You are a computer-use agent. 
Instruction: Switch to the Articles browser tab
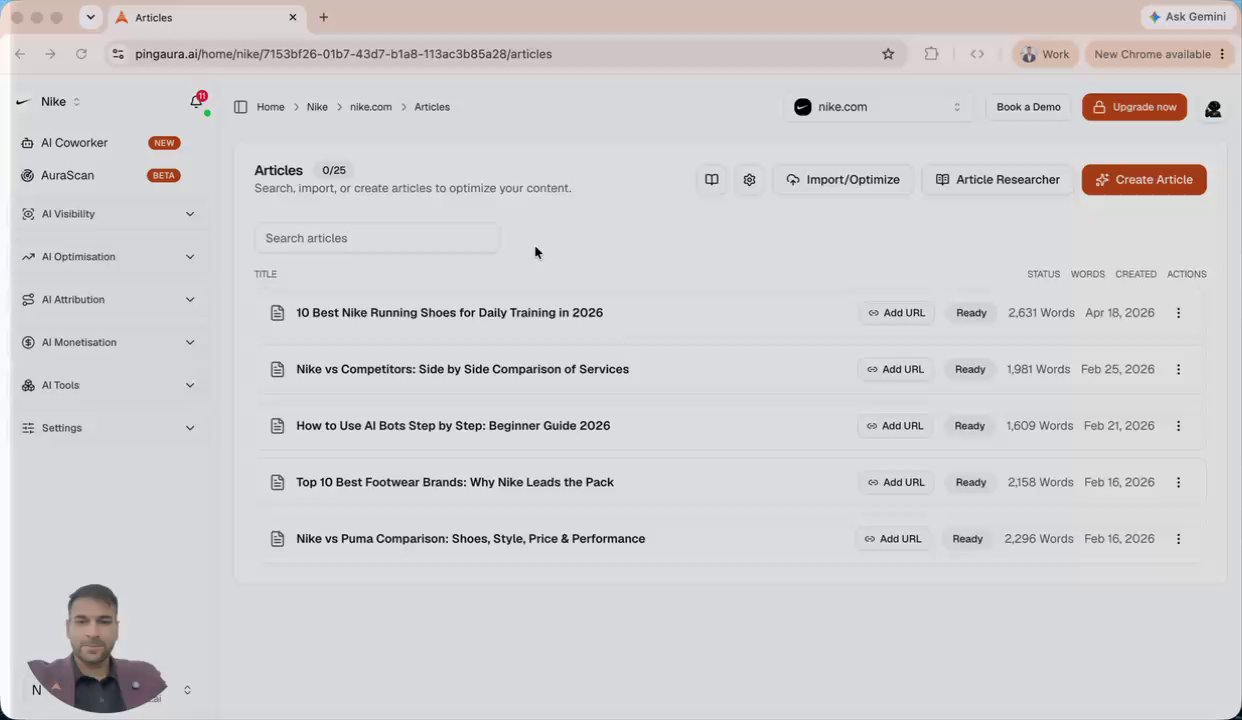206,17
